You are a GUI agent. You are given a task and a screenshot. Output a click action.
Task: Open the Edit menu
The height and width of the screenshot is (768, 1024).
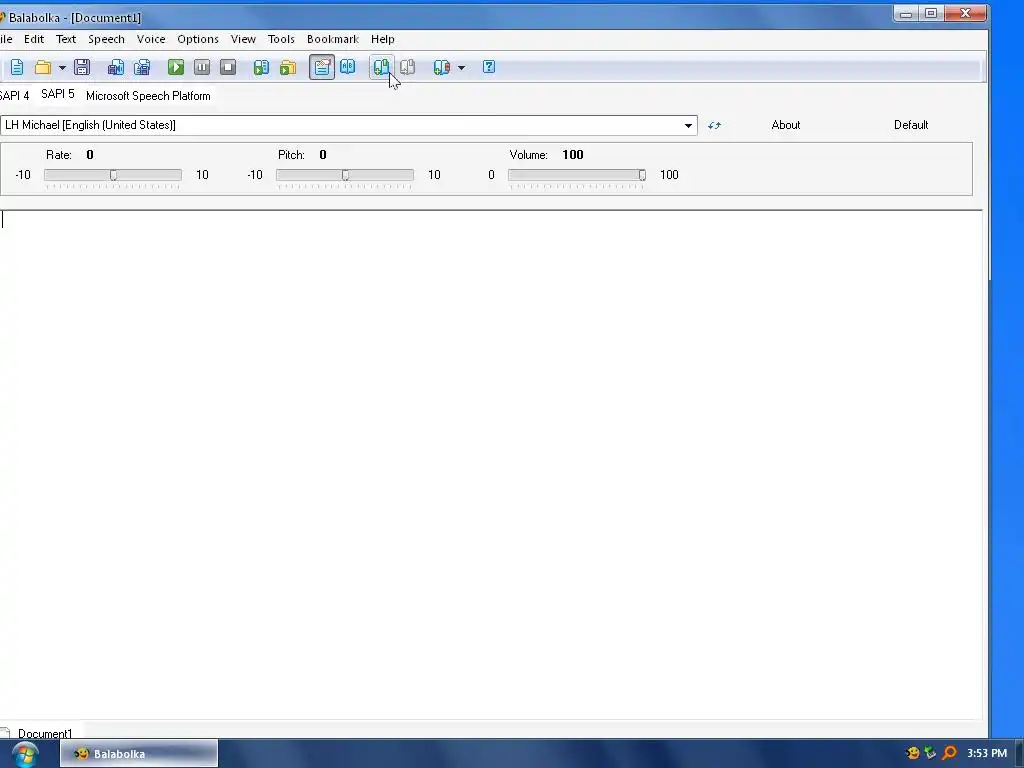click(34, 39)
